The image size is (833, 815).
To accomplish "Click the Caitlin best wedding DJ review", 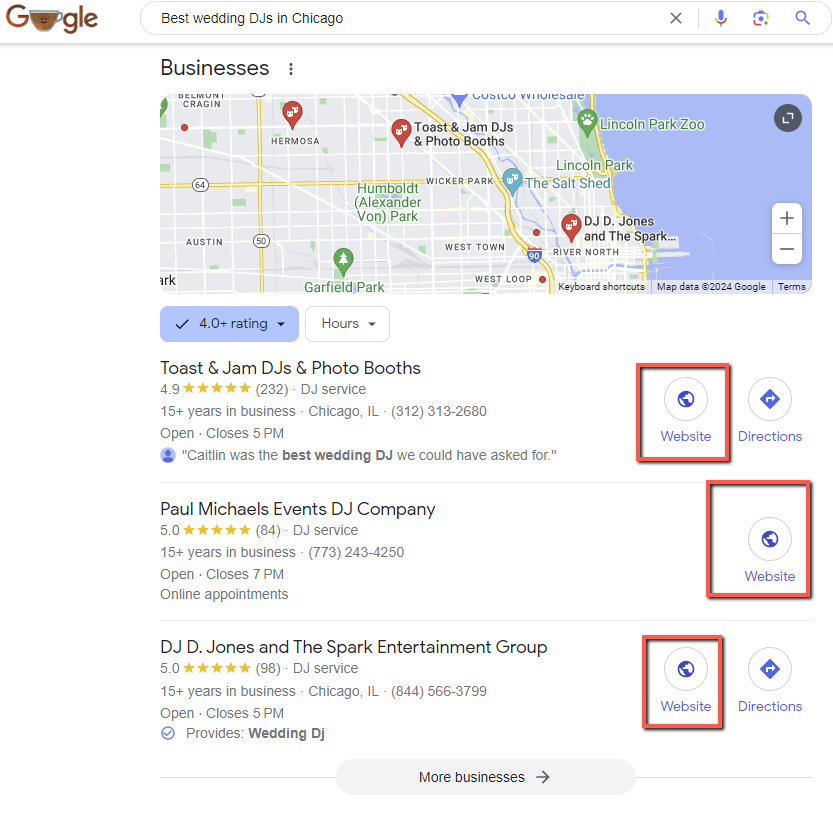I will 369,455.
